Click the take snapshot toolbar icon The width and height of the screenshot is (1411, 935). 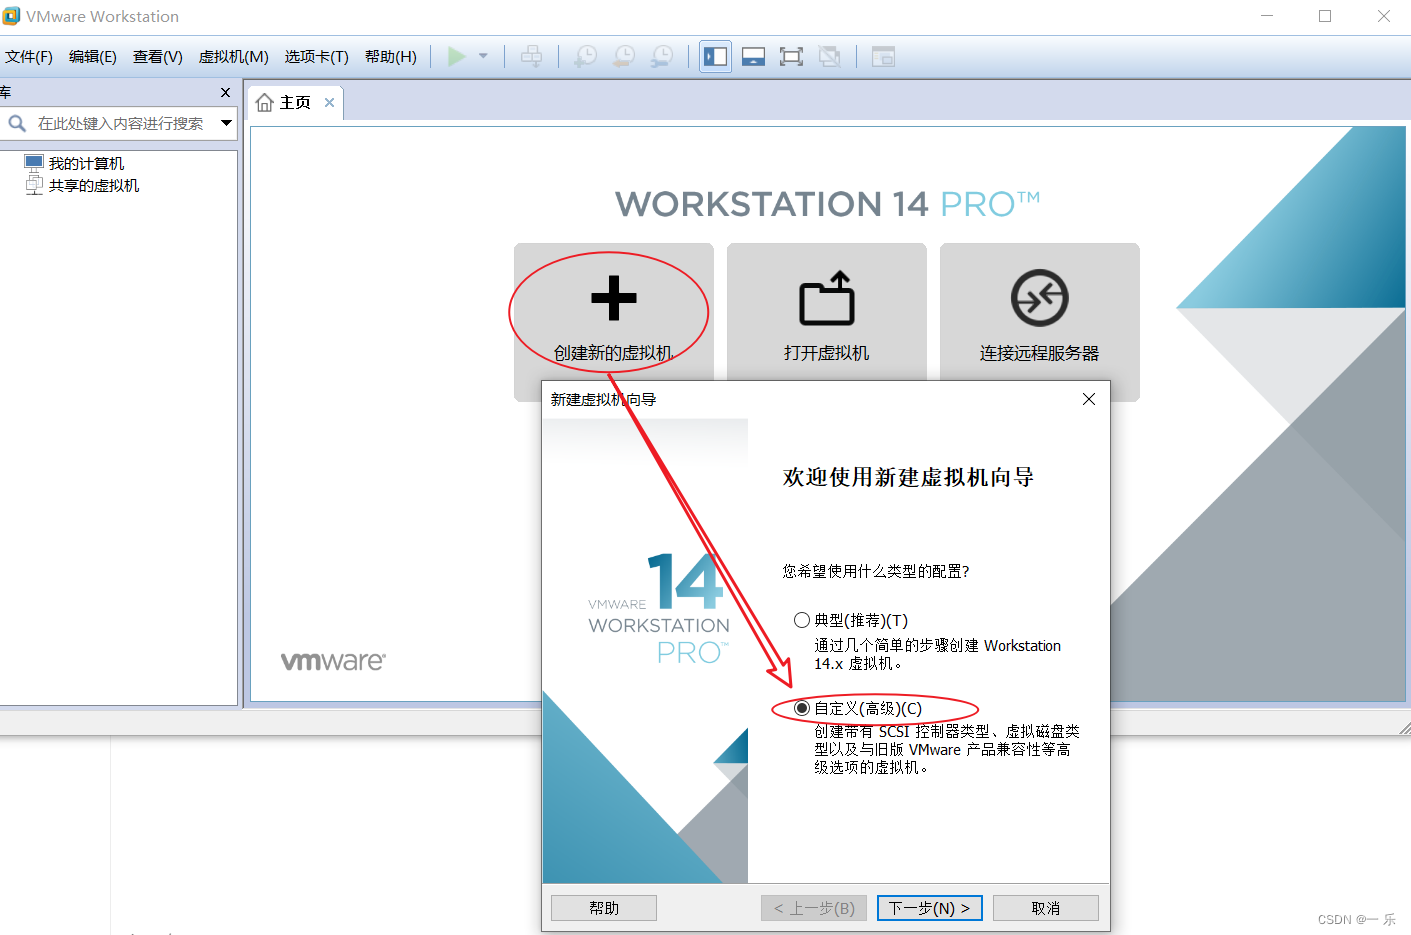[x=585, y=57]
